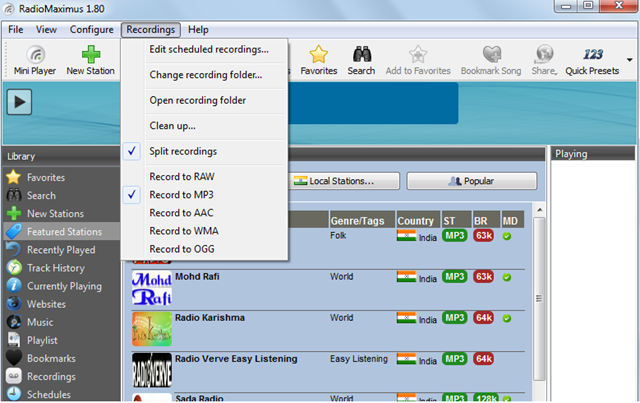Click the Mohd Rafi station logo
The height and width of the screenshot is (403, 640).
click(x=152, y=288)
